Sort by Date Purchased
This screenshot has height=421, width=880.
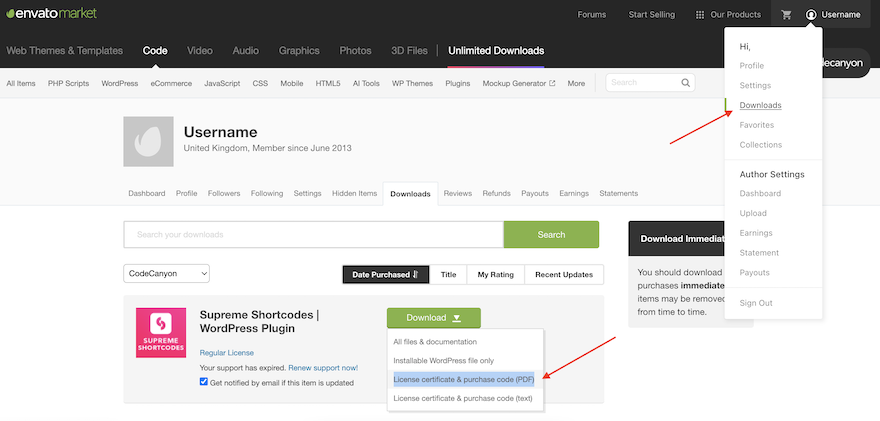[x=386, y=274]
